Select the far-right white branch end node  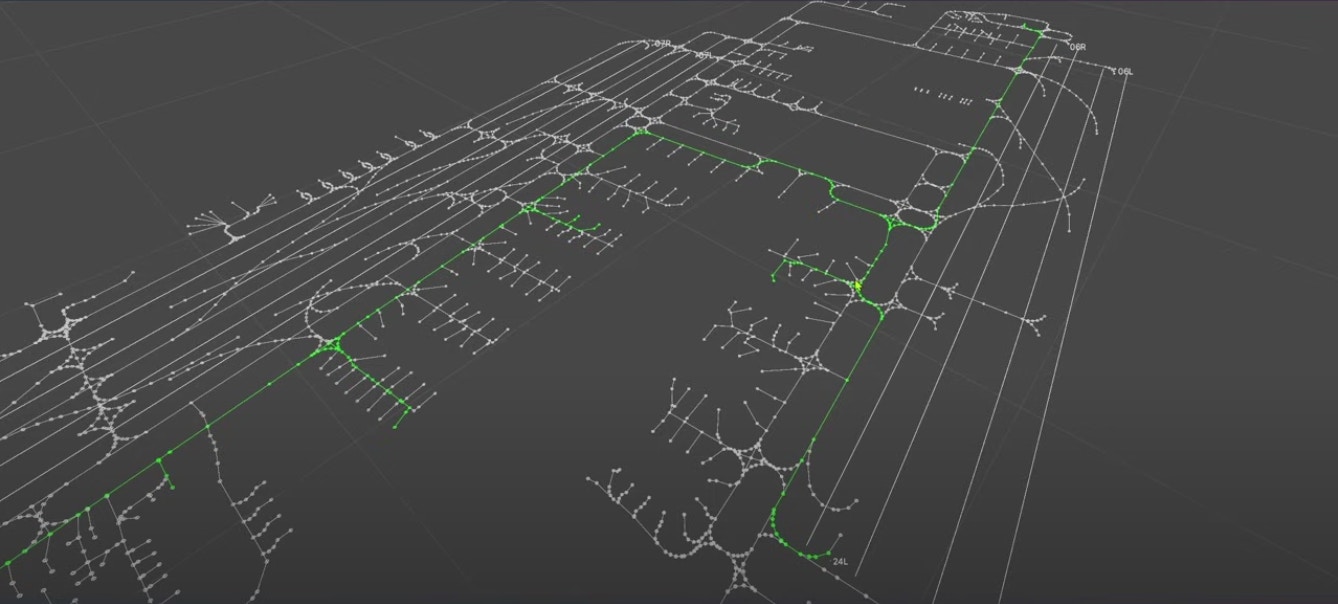1042,319
